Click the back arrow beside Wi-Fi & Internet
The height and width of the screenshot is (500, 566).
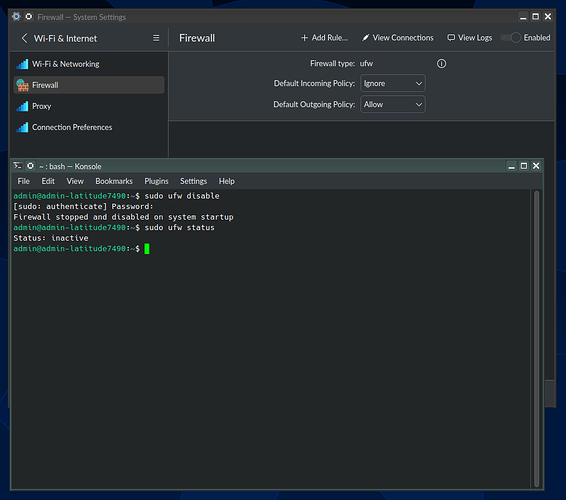click(x=24, y=38)
